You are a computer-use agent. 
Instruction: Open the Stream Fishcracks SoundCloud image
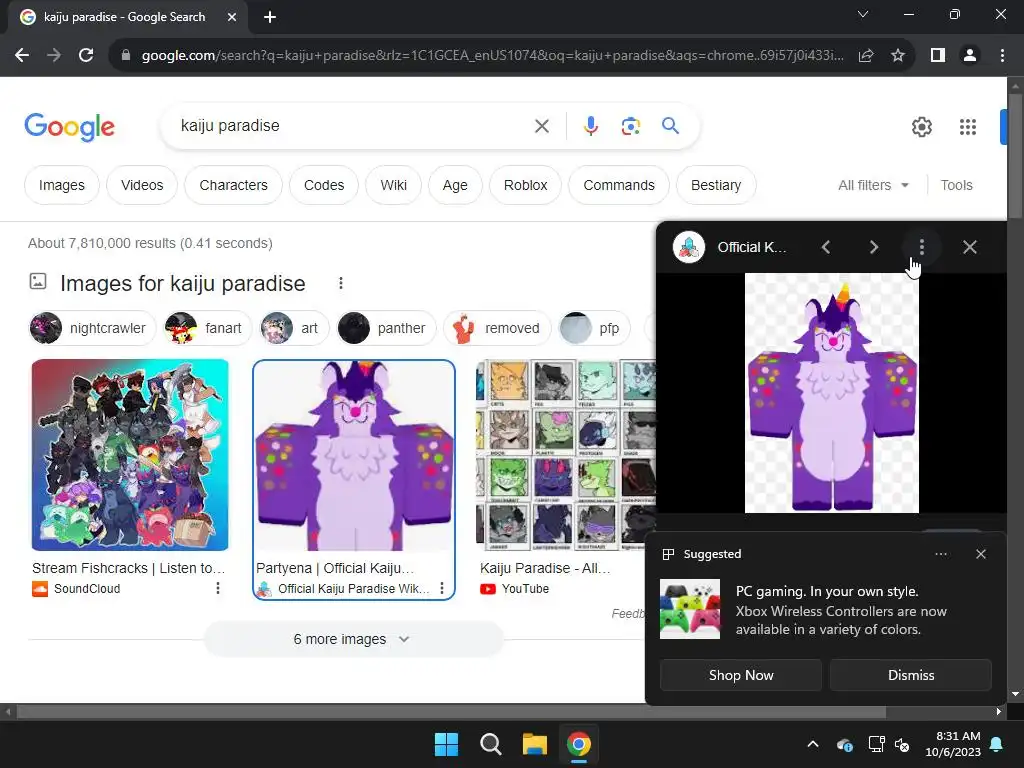click(x=130, y=455)
